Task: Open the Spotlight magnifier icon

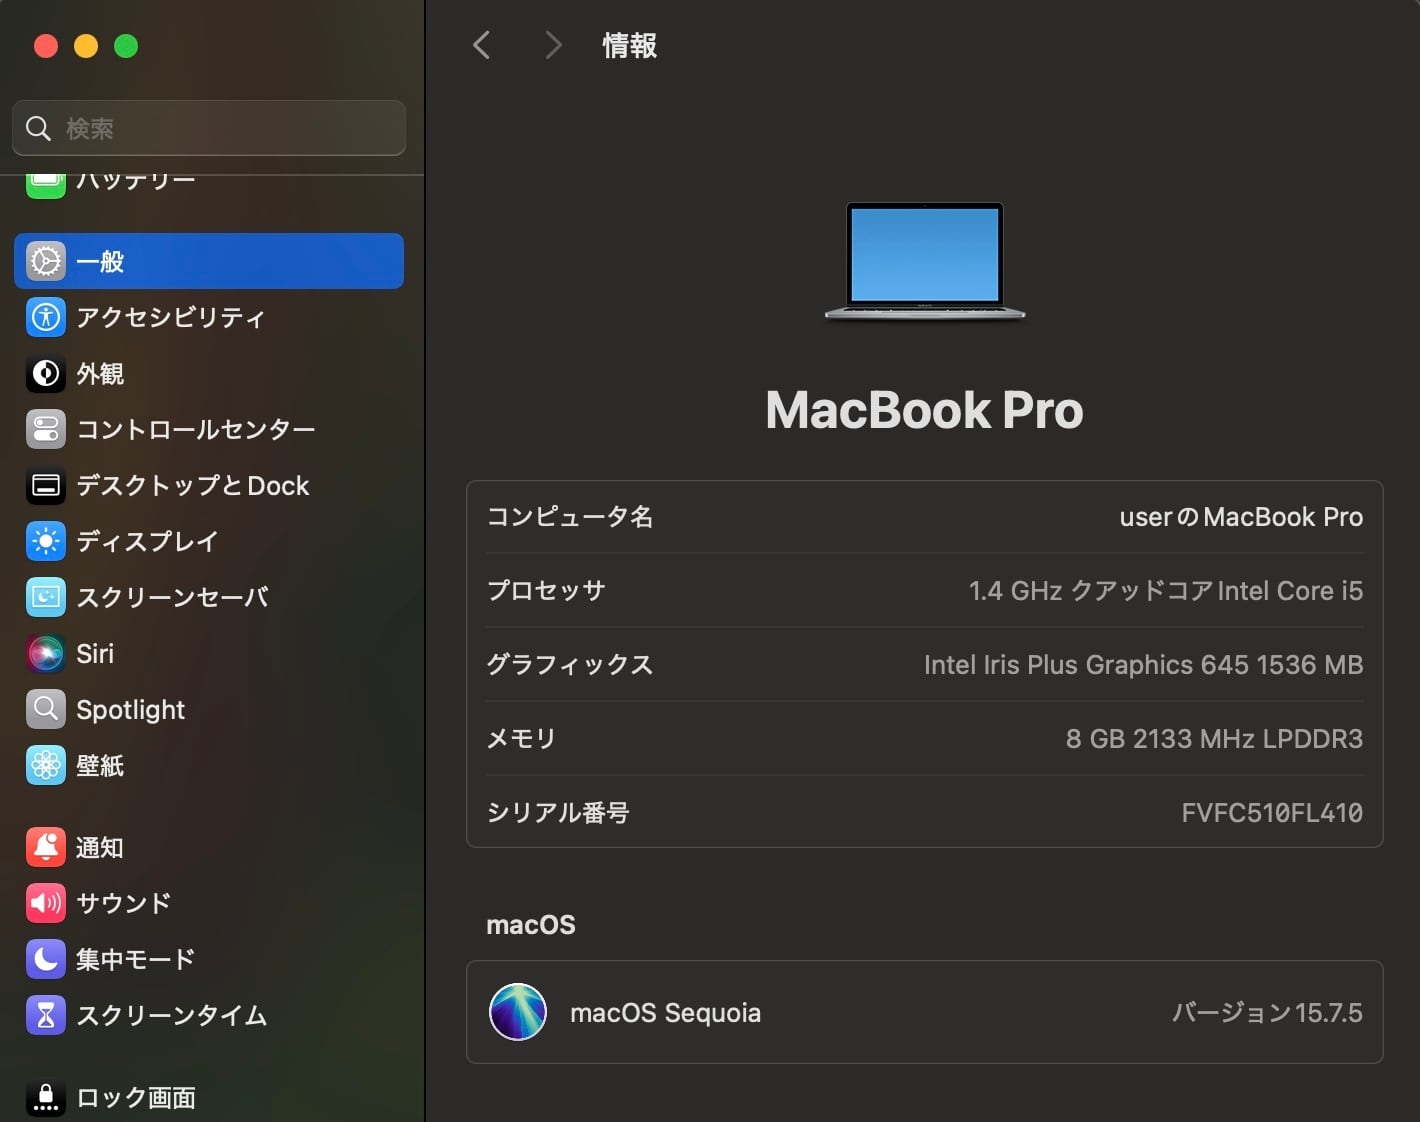Action: point(46,709)
